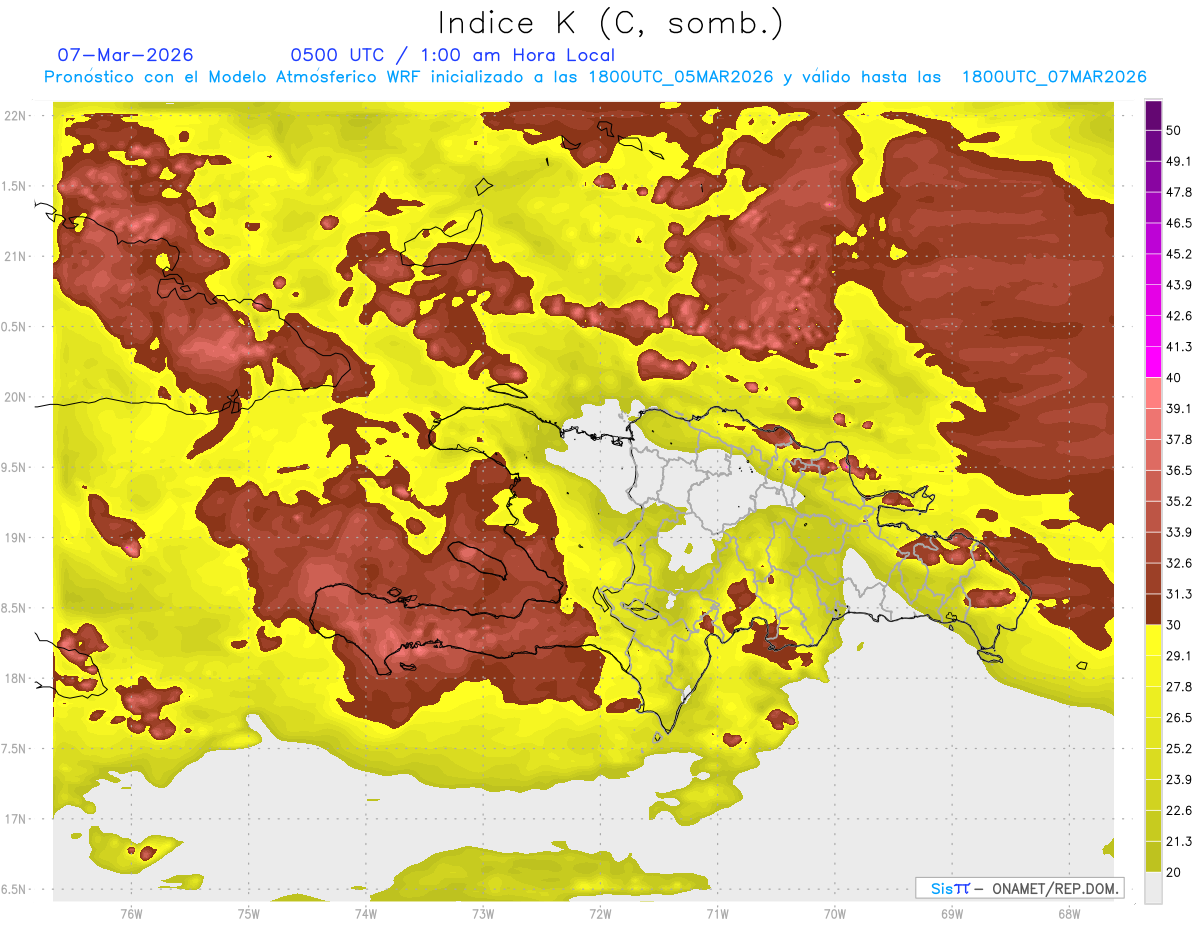Click the colorbar label "46.5"

click(1179, 223)
